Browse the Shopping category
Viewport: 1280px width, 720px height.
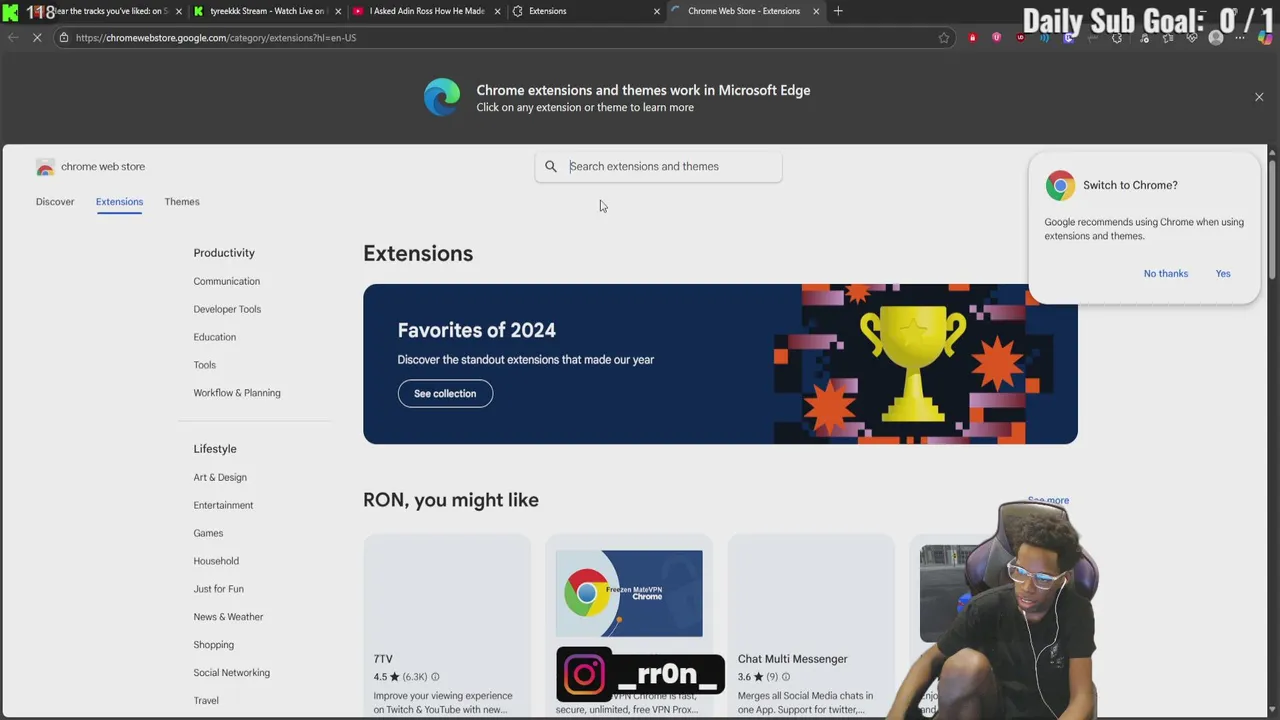click(213, 646)
